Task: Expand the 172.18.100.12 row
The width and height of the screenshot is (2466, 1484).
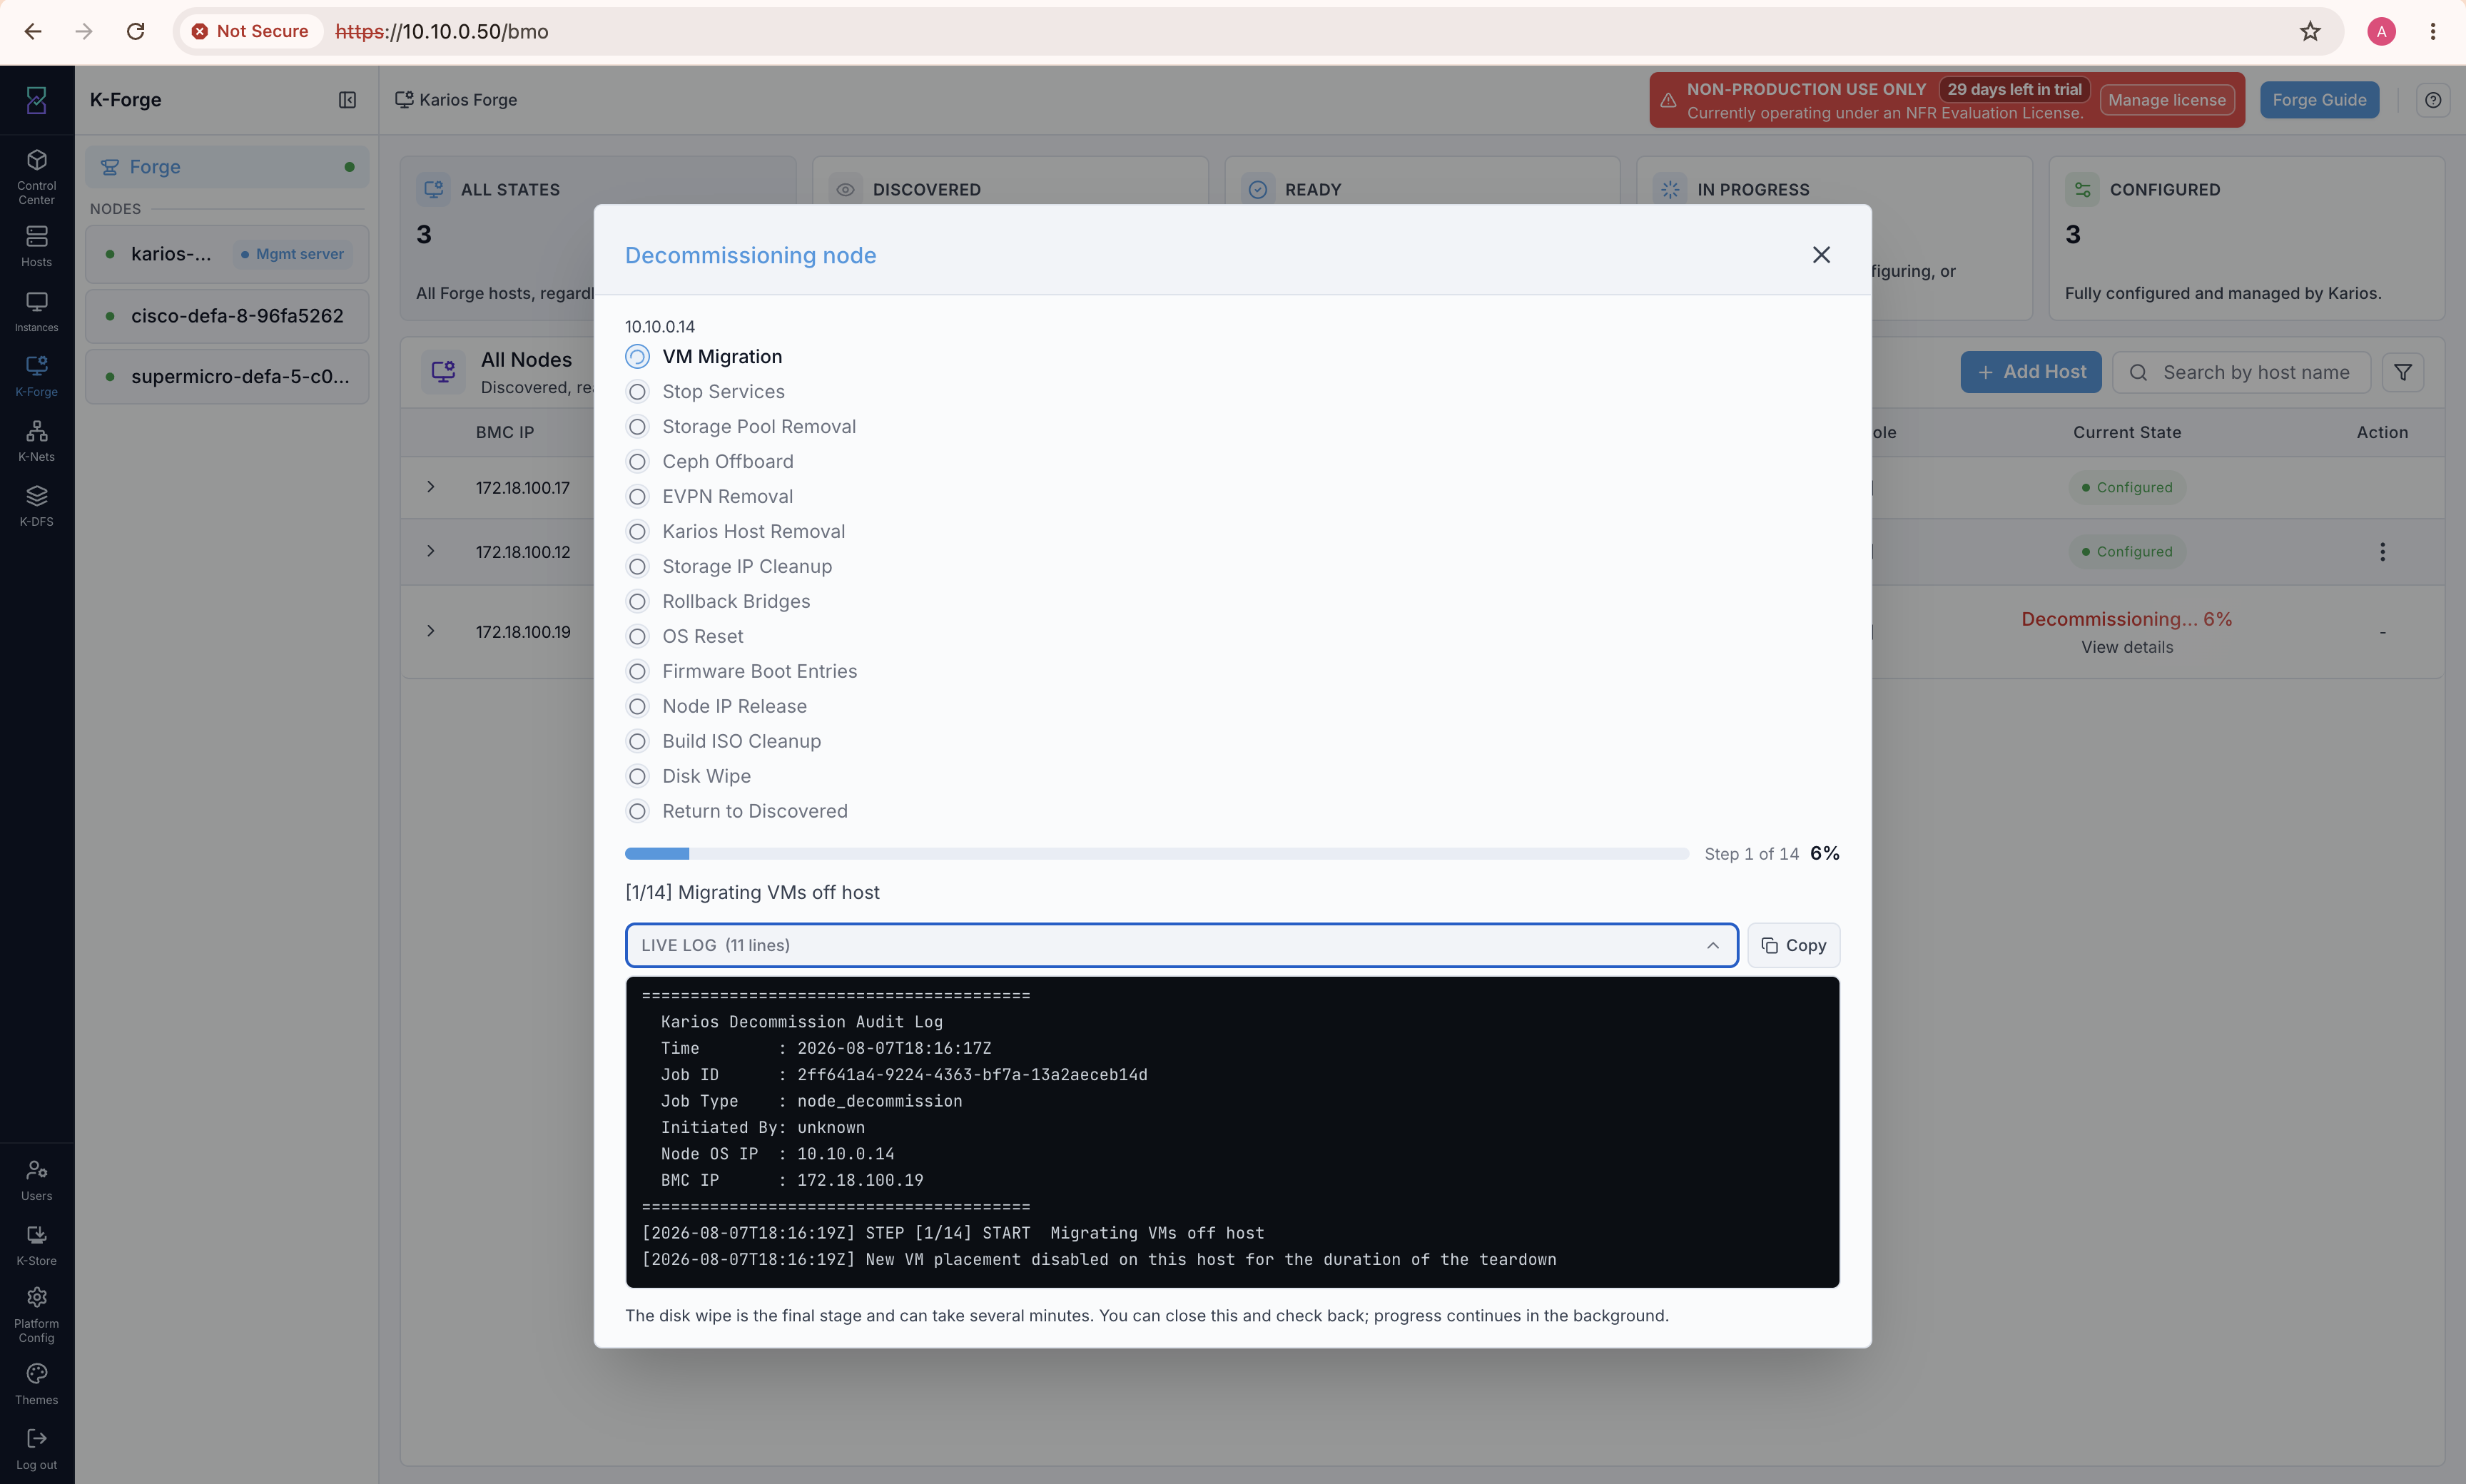Action: pos(431,551)
